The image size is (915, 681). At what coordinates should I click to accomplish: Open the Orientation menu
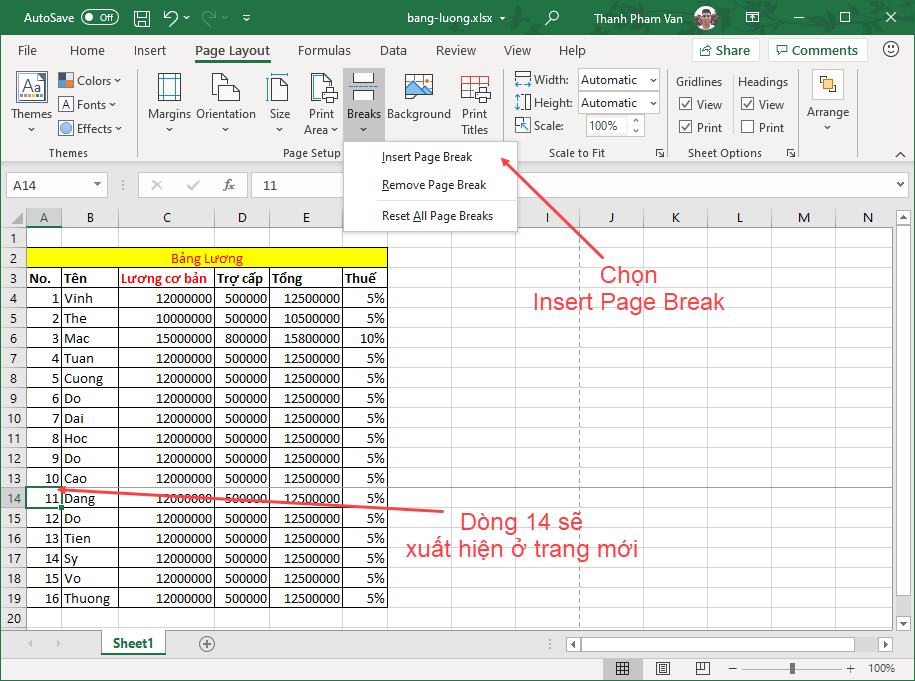[x=226, y=103]
